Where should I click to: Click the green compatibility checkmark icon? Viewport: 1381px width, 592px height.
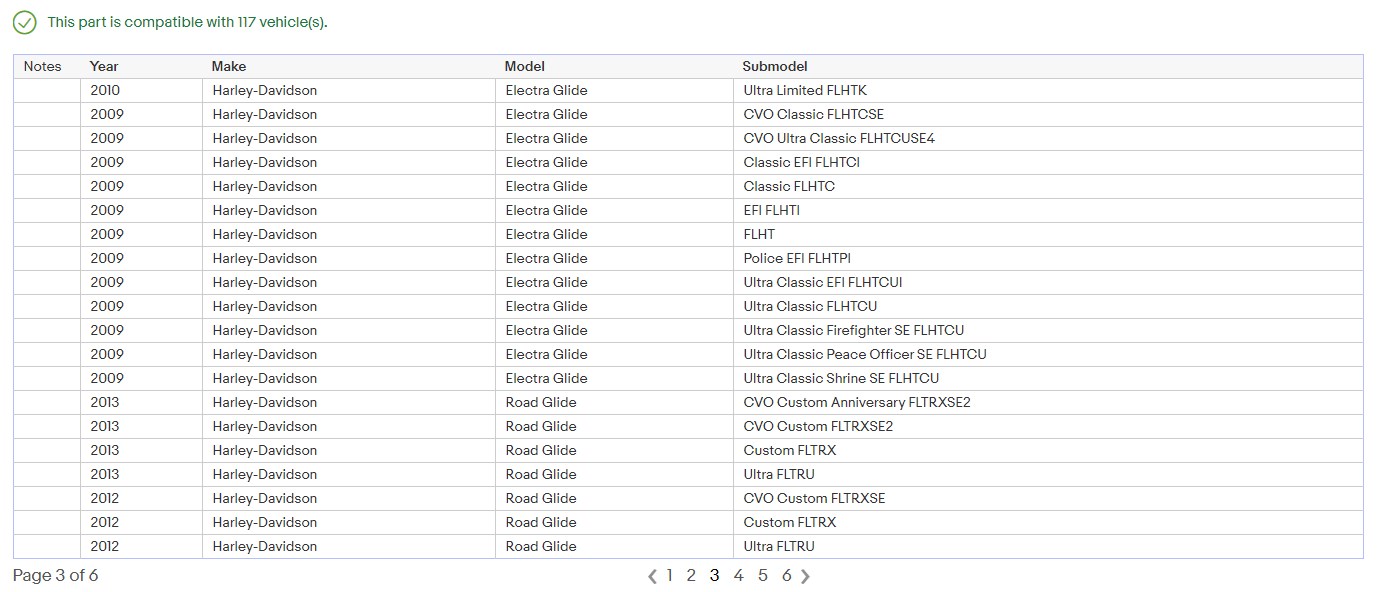pos(24,22)
